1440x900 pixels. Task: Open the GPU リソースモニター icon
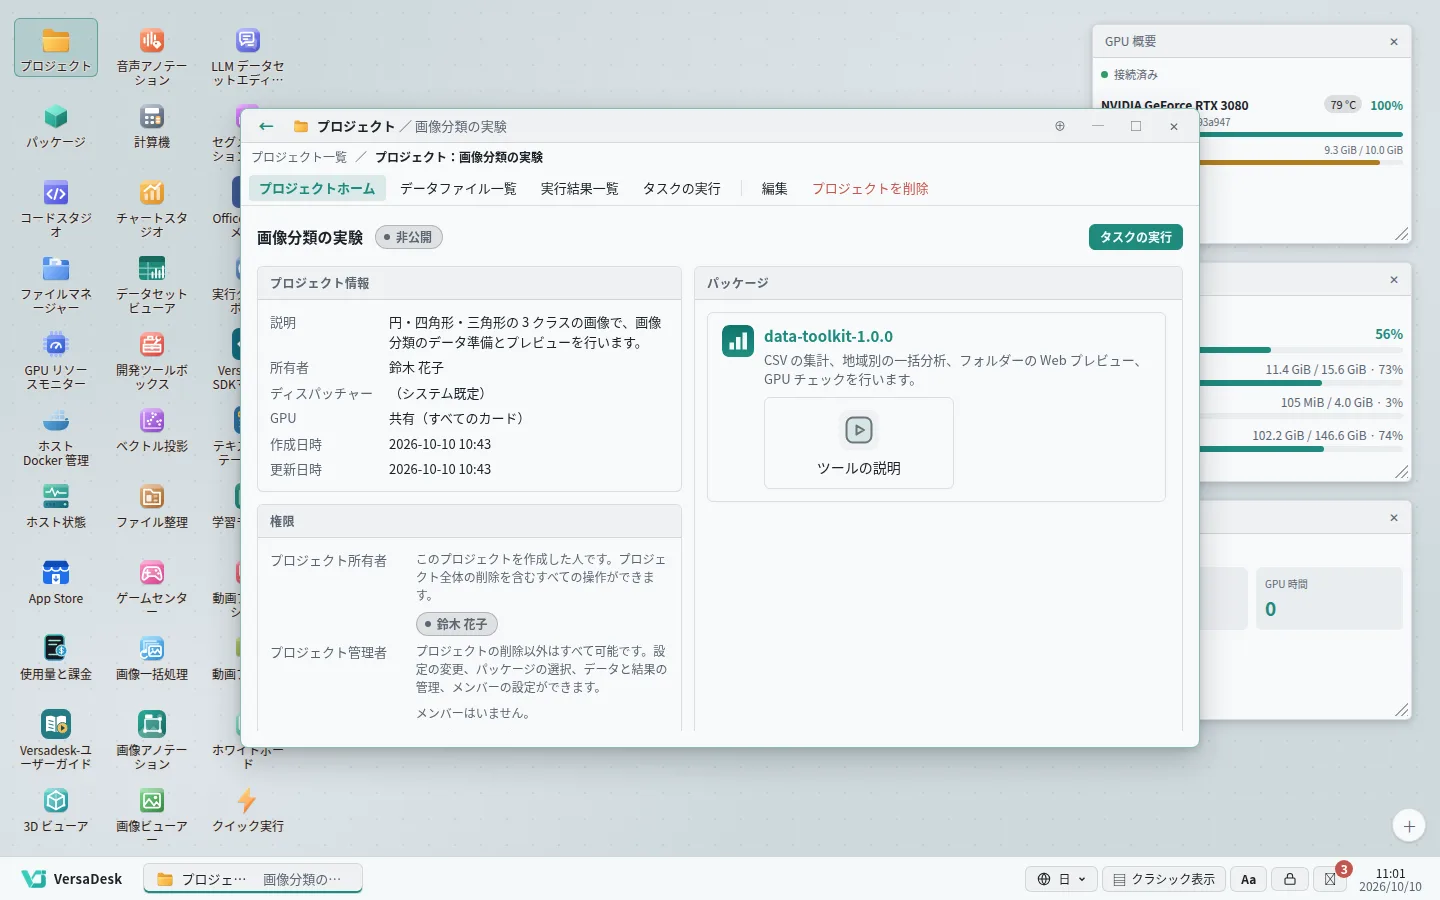tap(56, 361)
